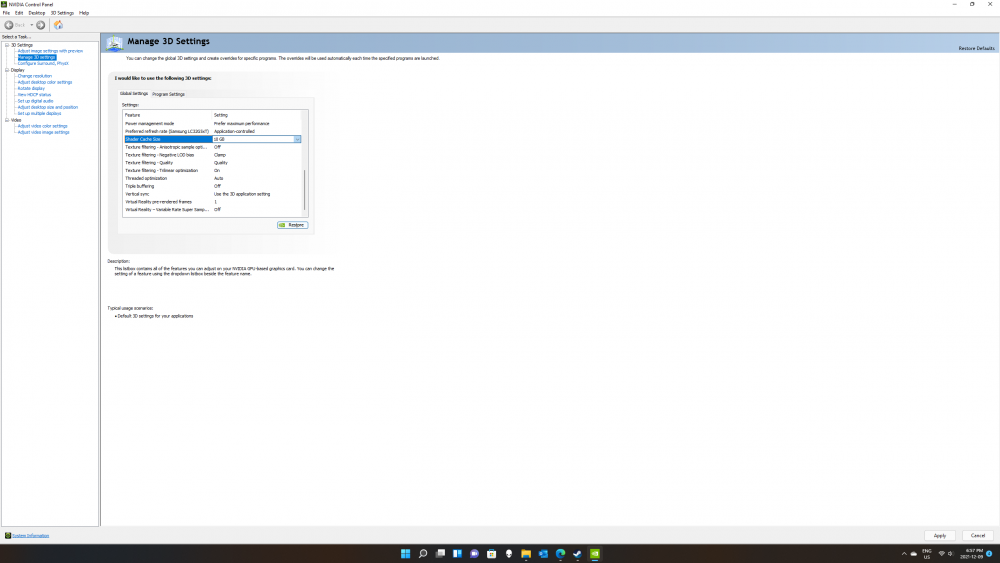The image size is (1000, 563).
Task: Open the Help menu
Action: pos(84,13)
